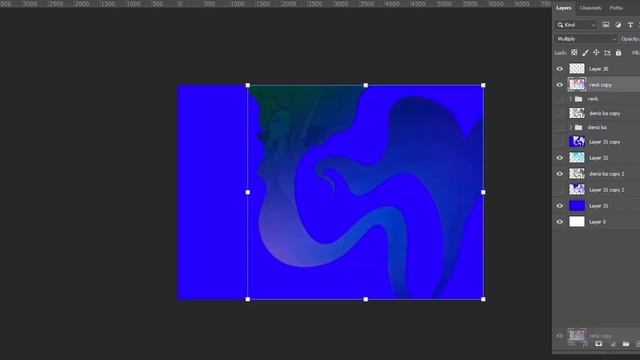Click the prevent artboard auto-nesting lock icon
The height and width of the screenshot is (360, 640).
coord(607,53)
